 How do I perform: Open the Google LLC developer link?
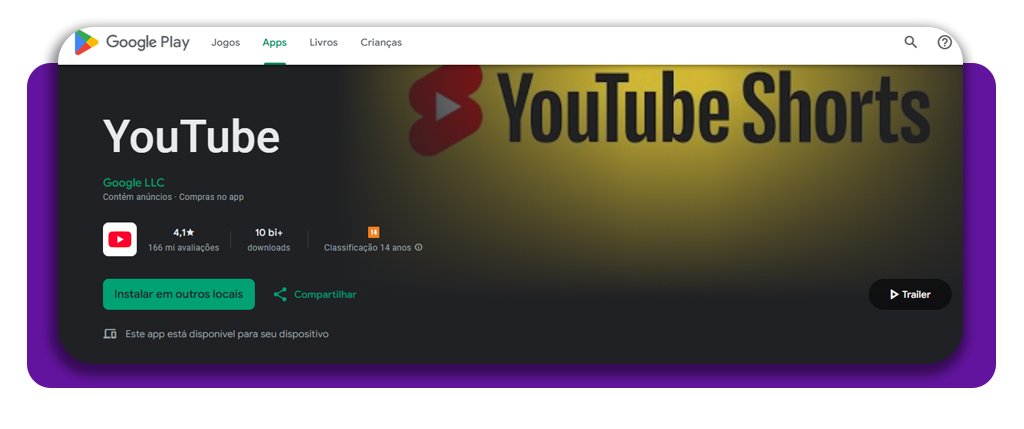coord(133,183)
